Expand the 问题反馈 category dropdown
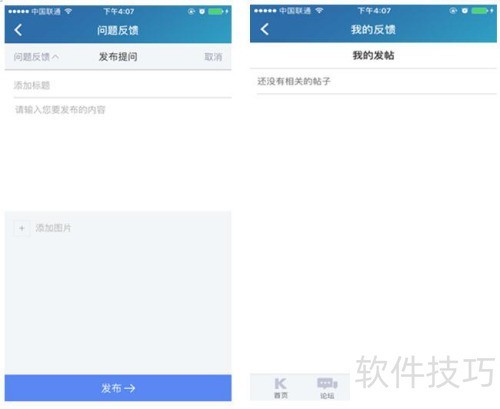This screenshot has height=409, width=500. (36, 57)
